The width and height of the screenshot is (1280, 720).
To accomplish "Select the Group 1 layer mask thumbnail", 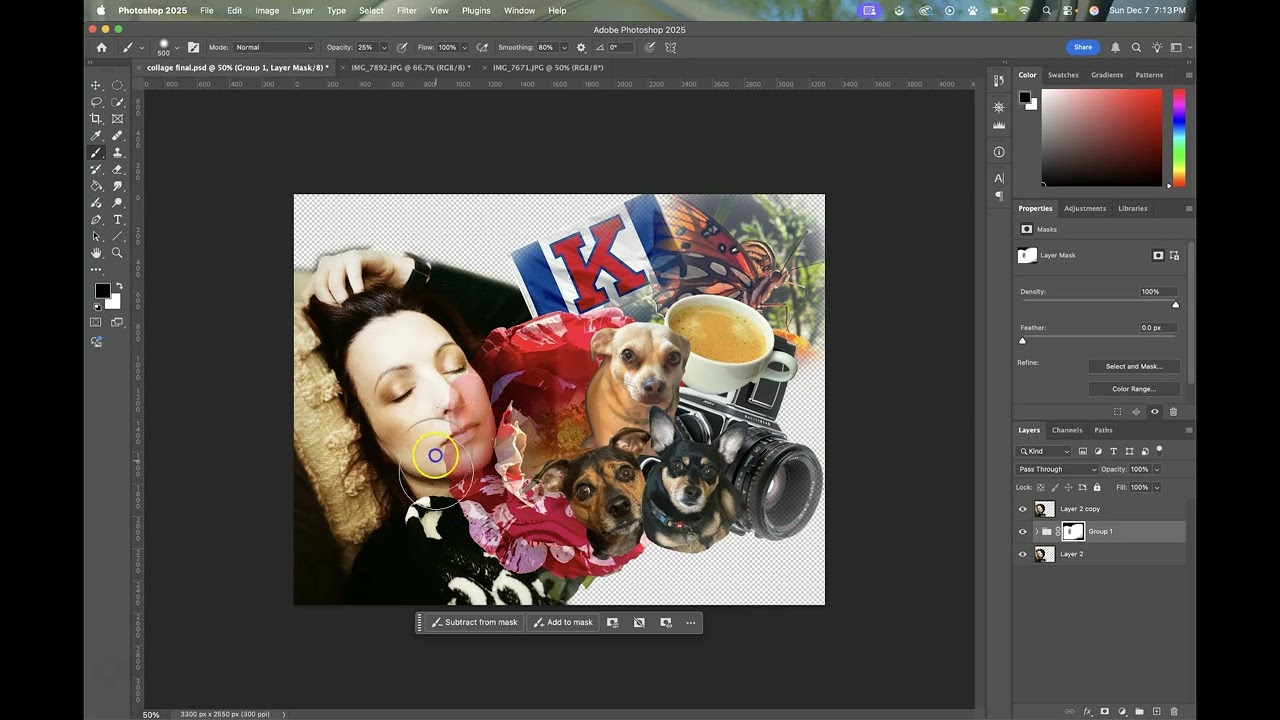I will pyautogui.click(x=1072, y=531).
